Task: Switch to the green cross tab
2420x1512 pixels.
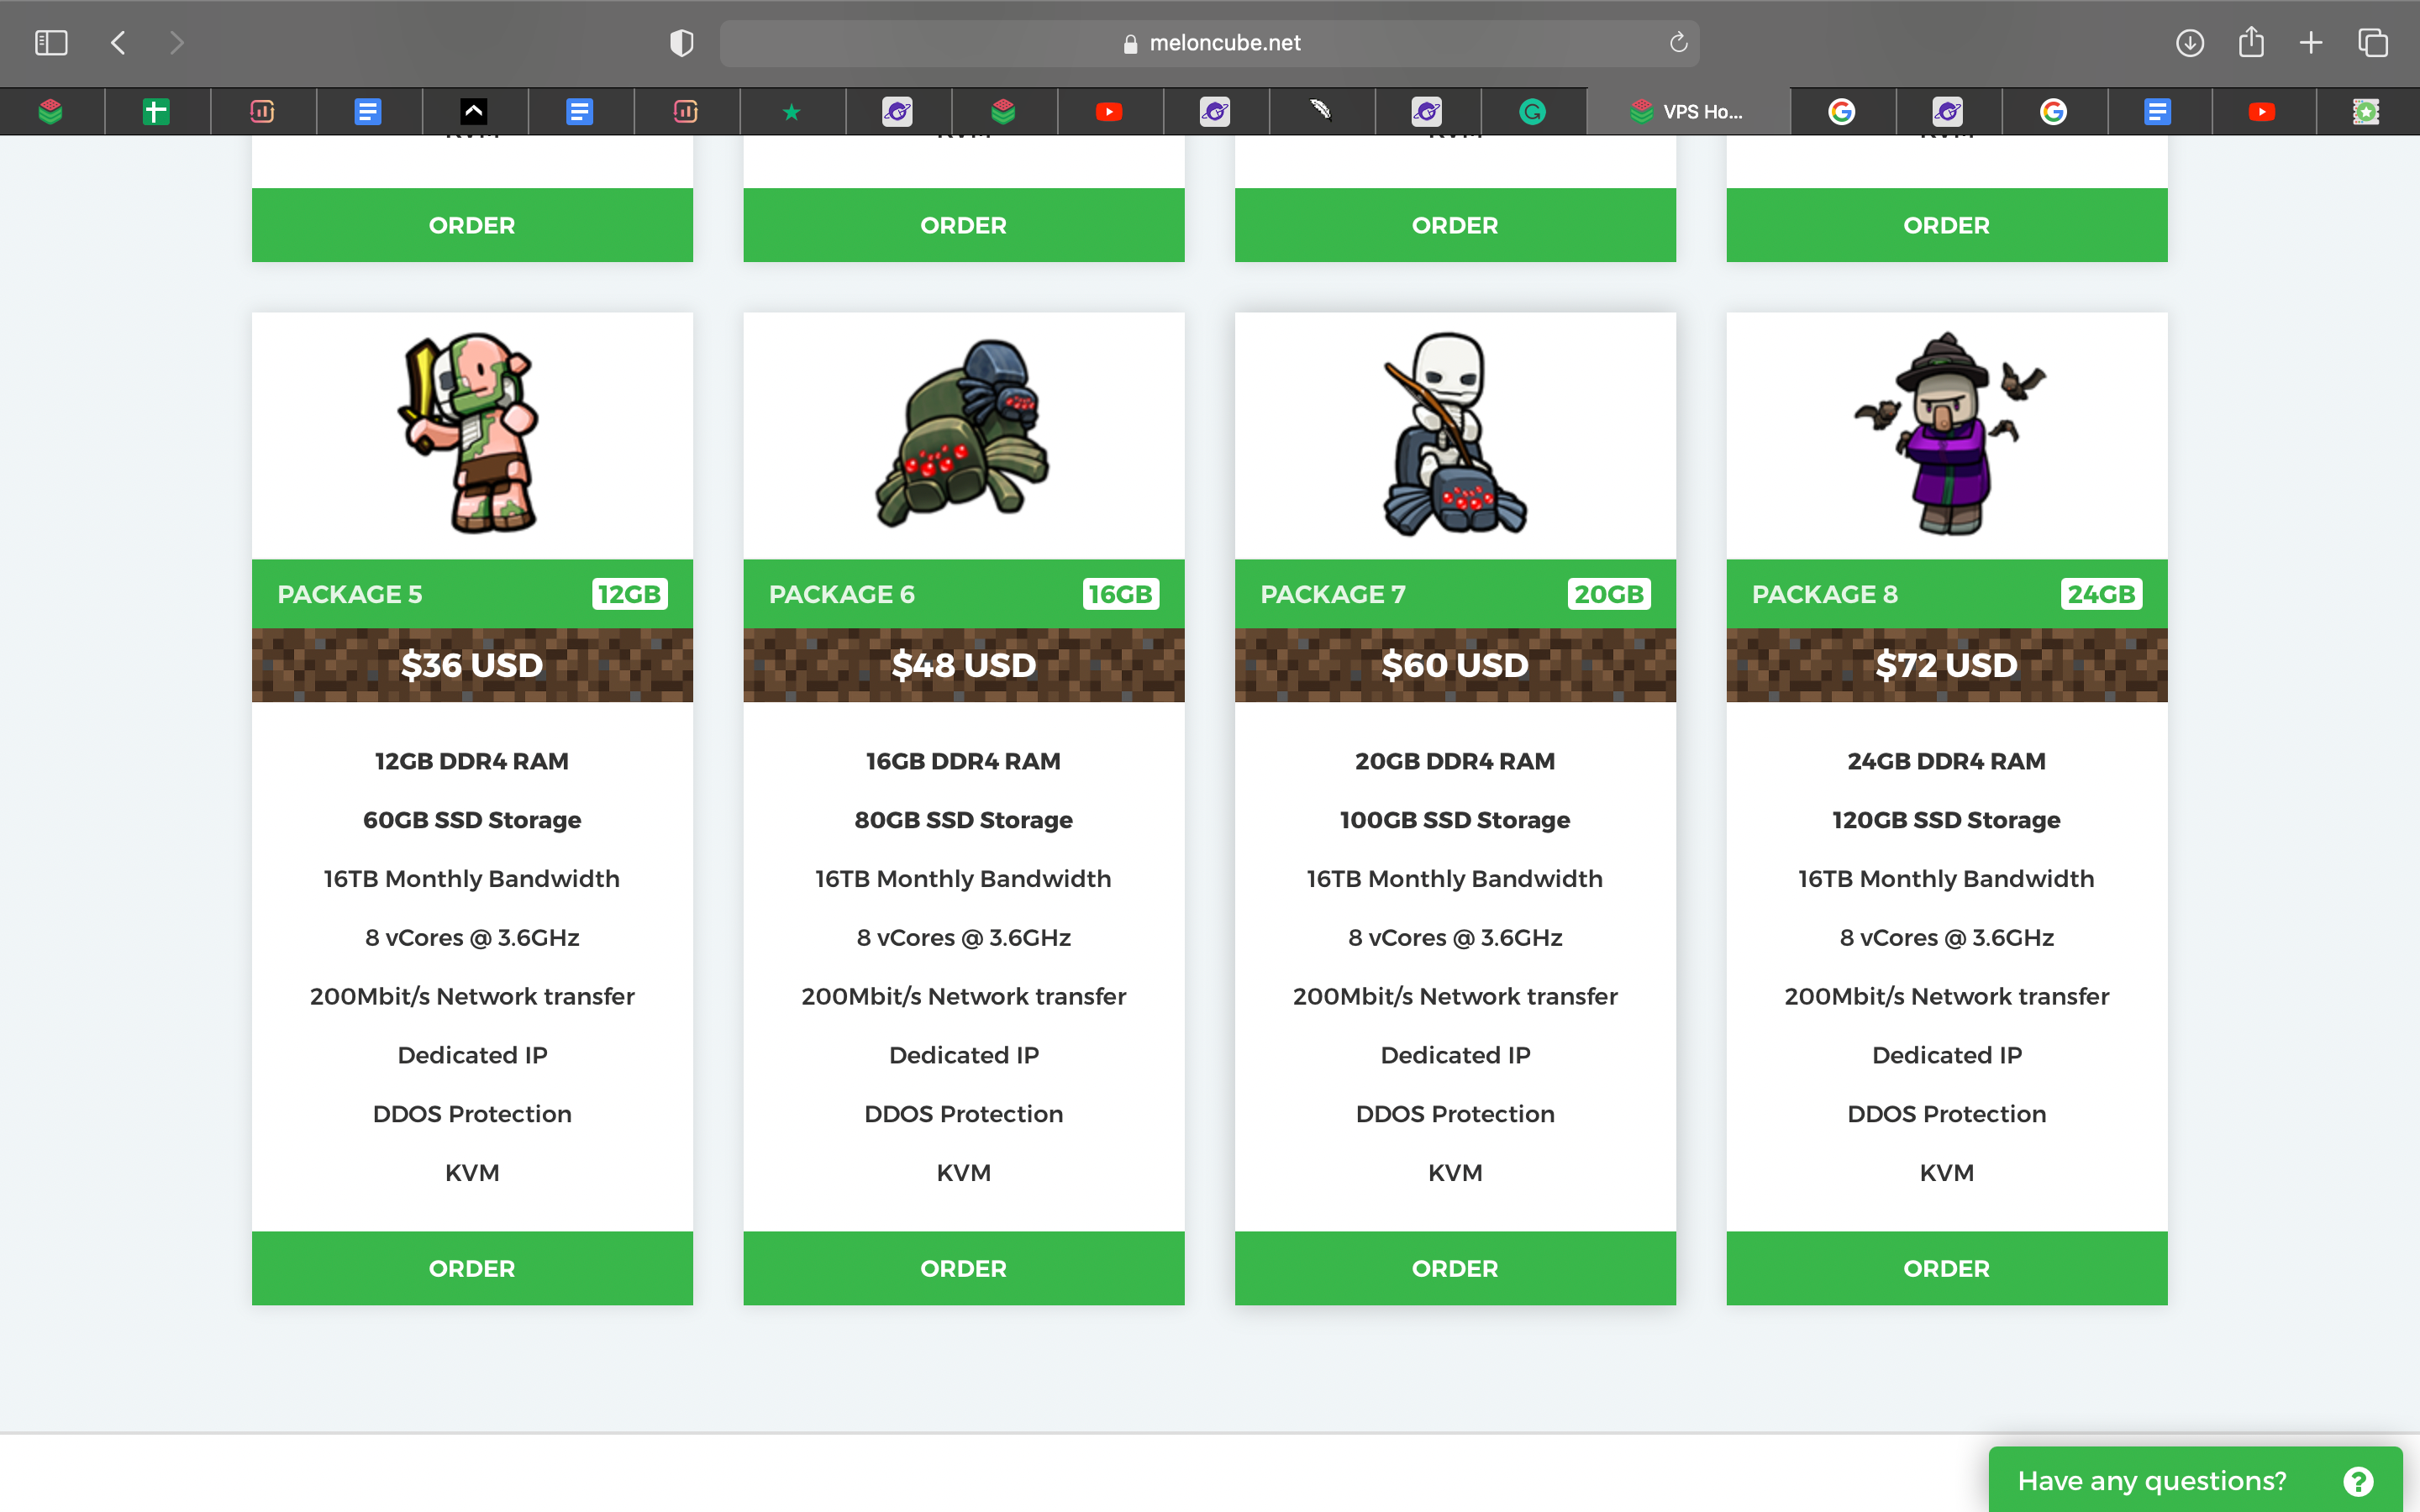Action: (x=156, y=111)
